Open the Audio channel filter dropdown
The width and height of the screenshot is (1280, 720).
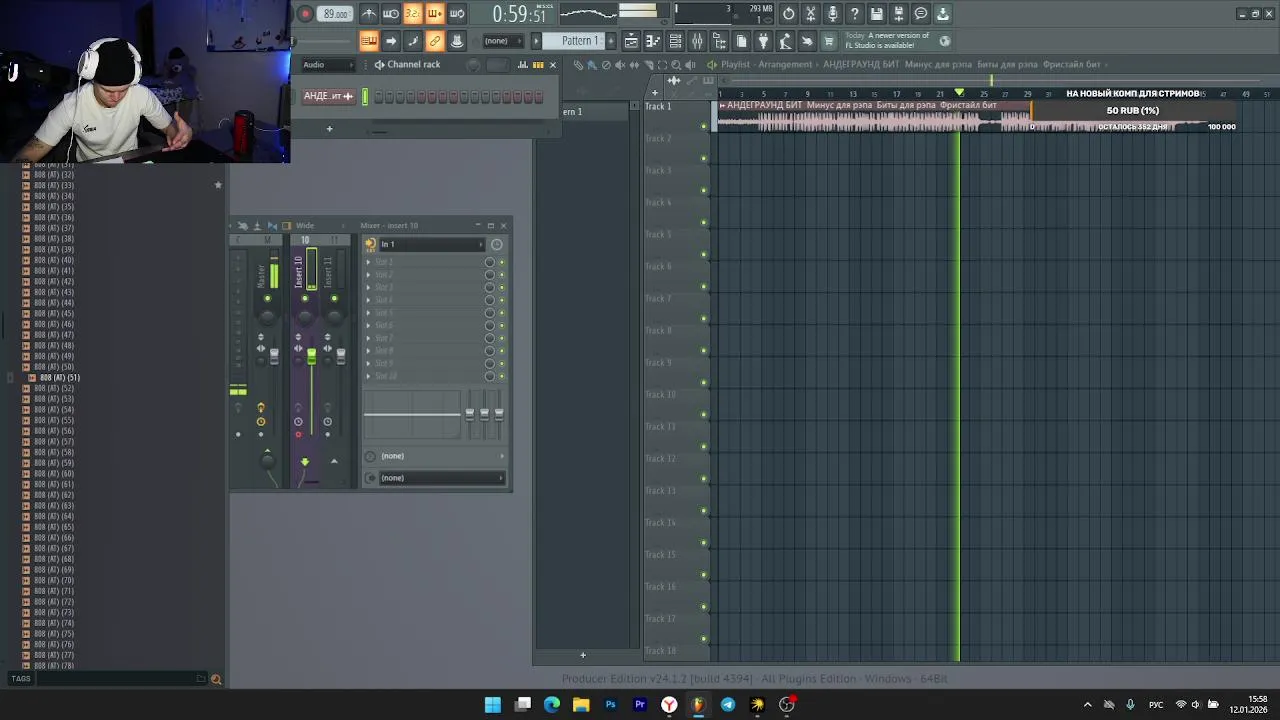click(x=328, y=65)
